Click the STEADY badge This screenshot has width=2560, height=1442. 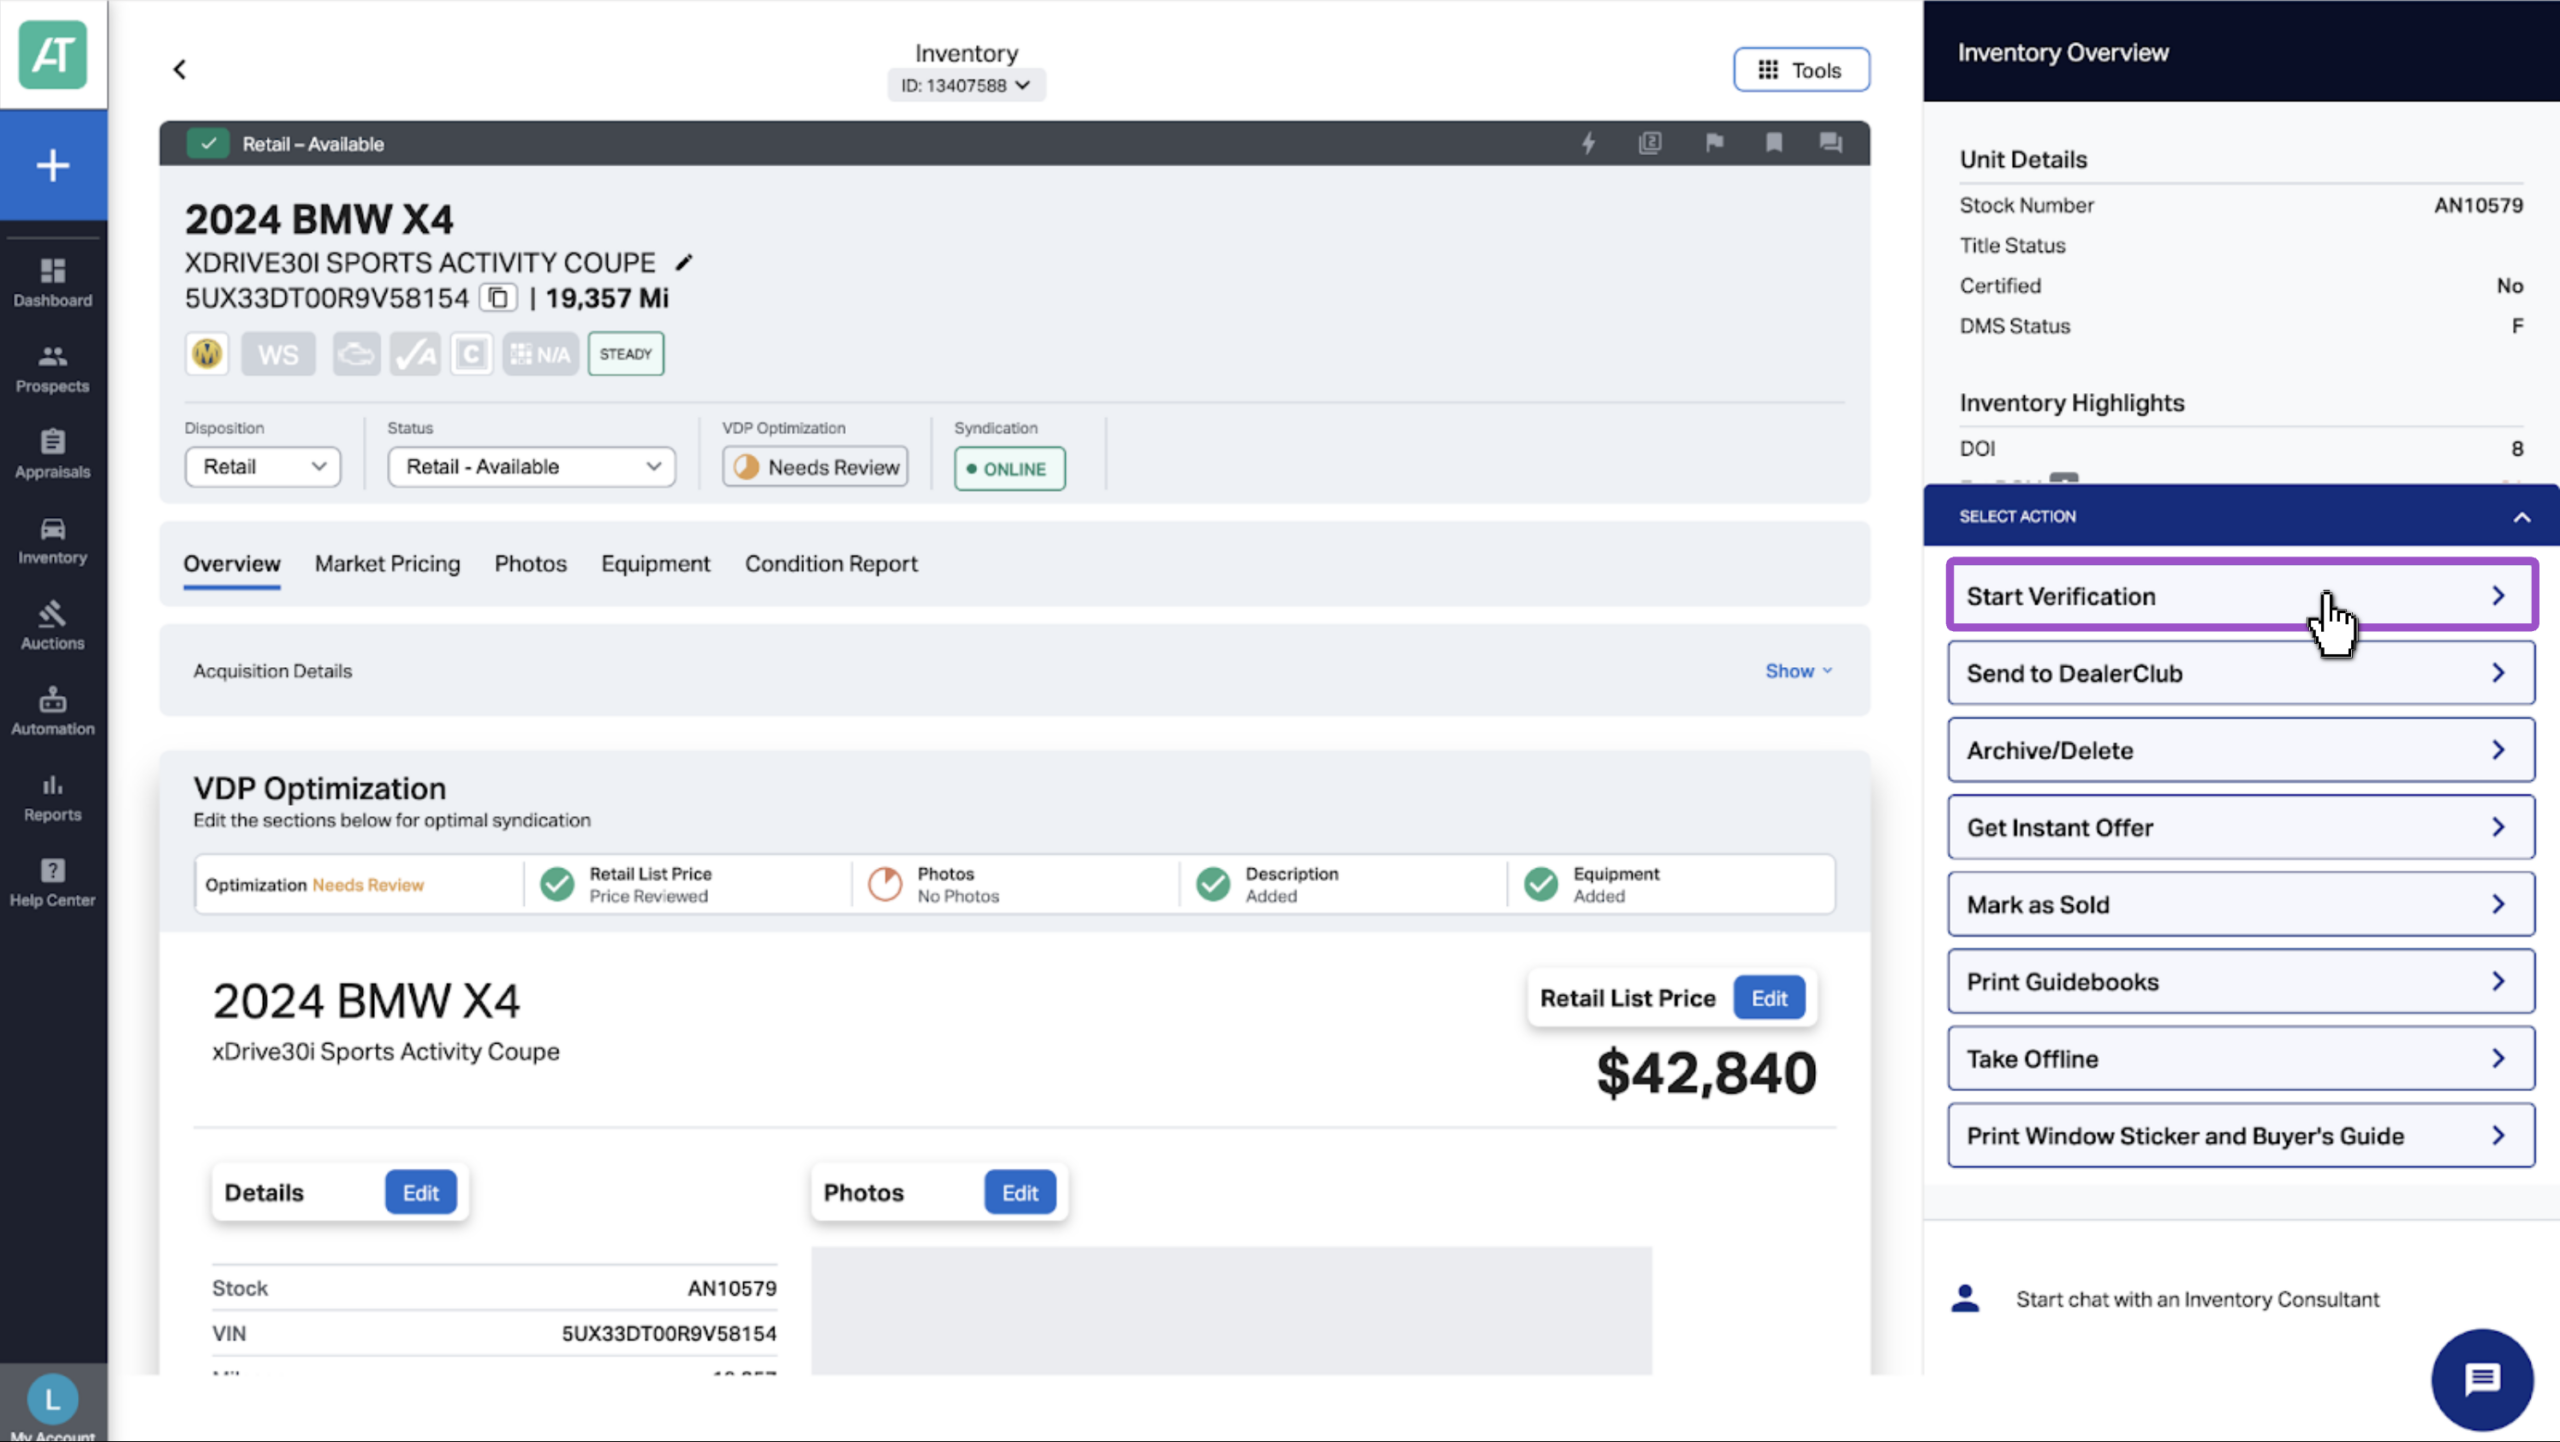pos(626,354)
